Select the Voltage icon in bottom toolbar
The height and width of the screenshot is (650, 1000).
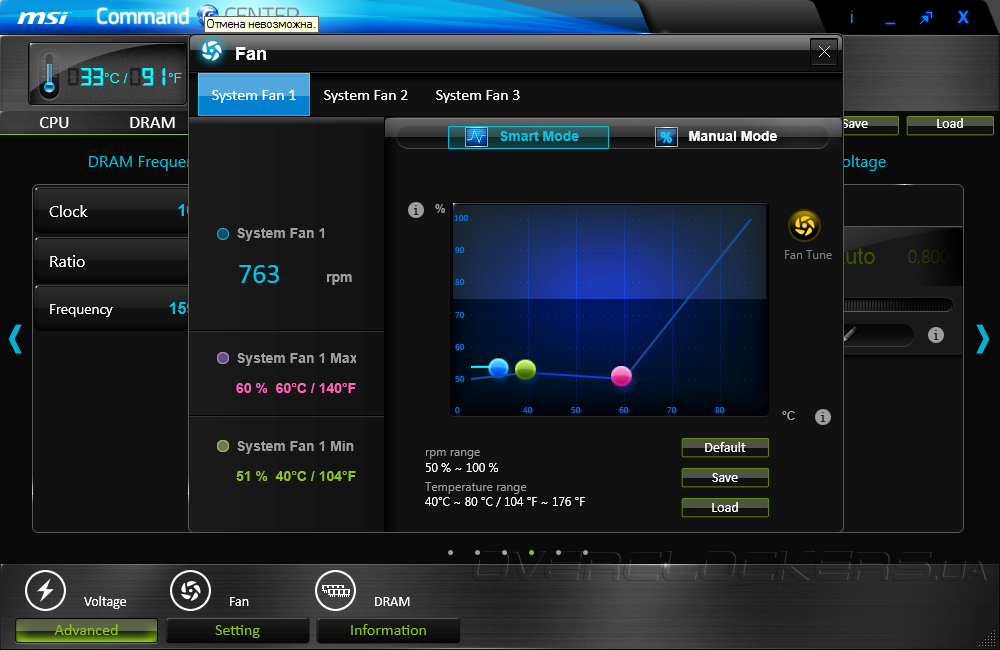[x=46, y=591]
